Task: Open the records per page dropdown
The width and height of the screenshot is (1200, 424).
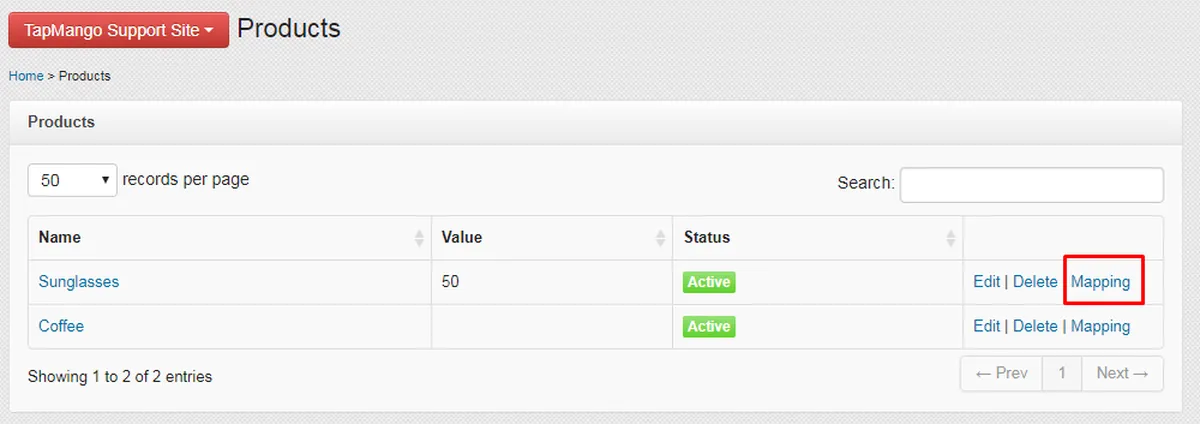Action: pyautogui.click(x=73, y=181)
